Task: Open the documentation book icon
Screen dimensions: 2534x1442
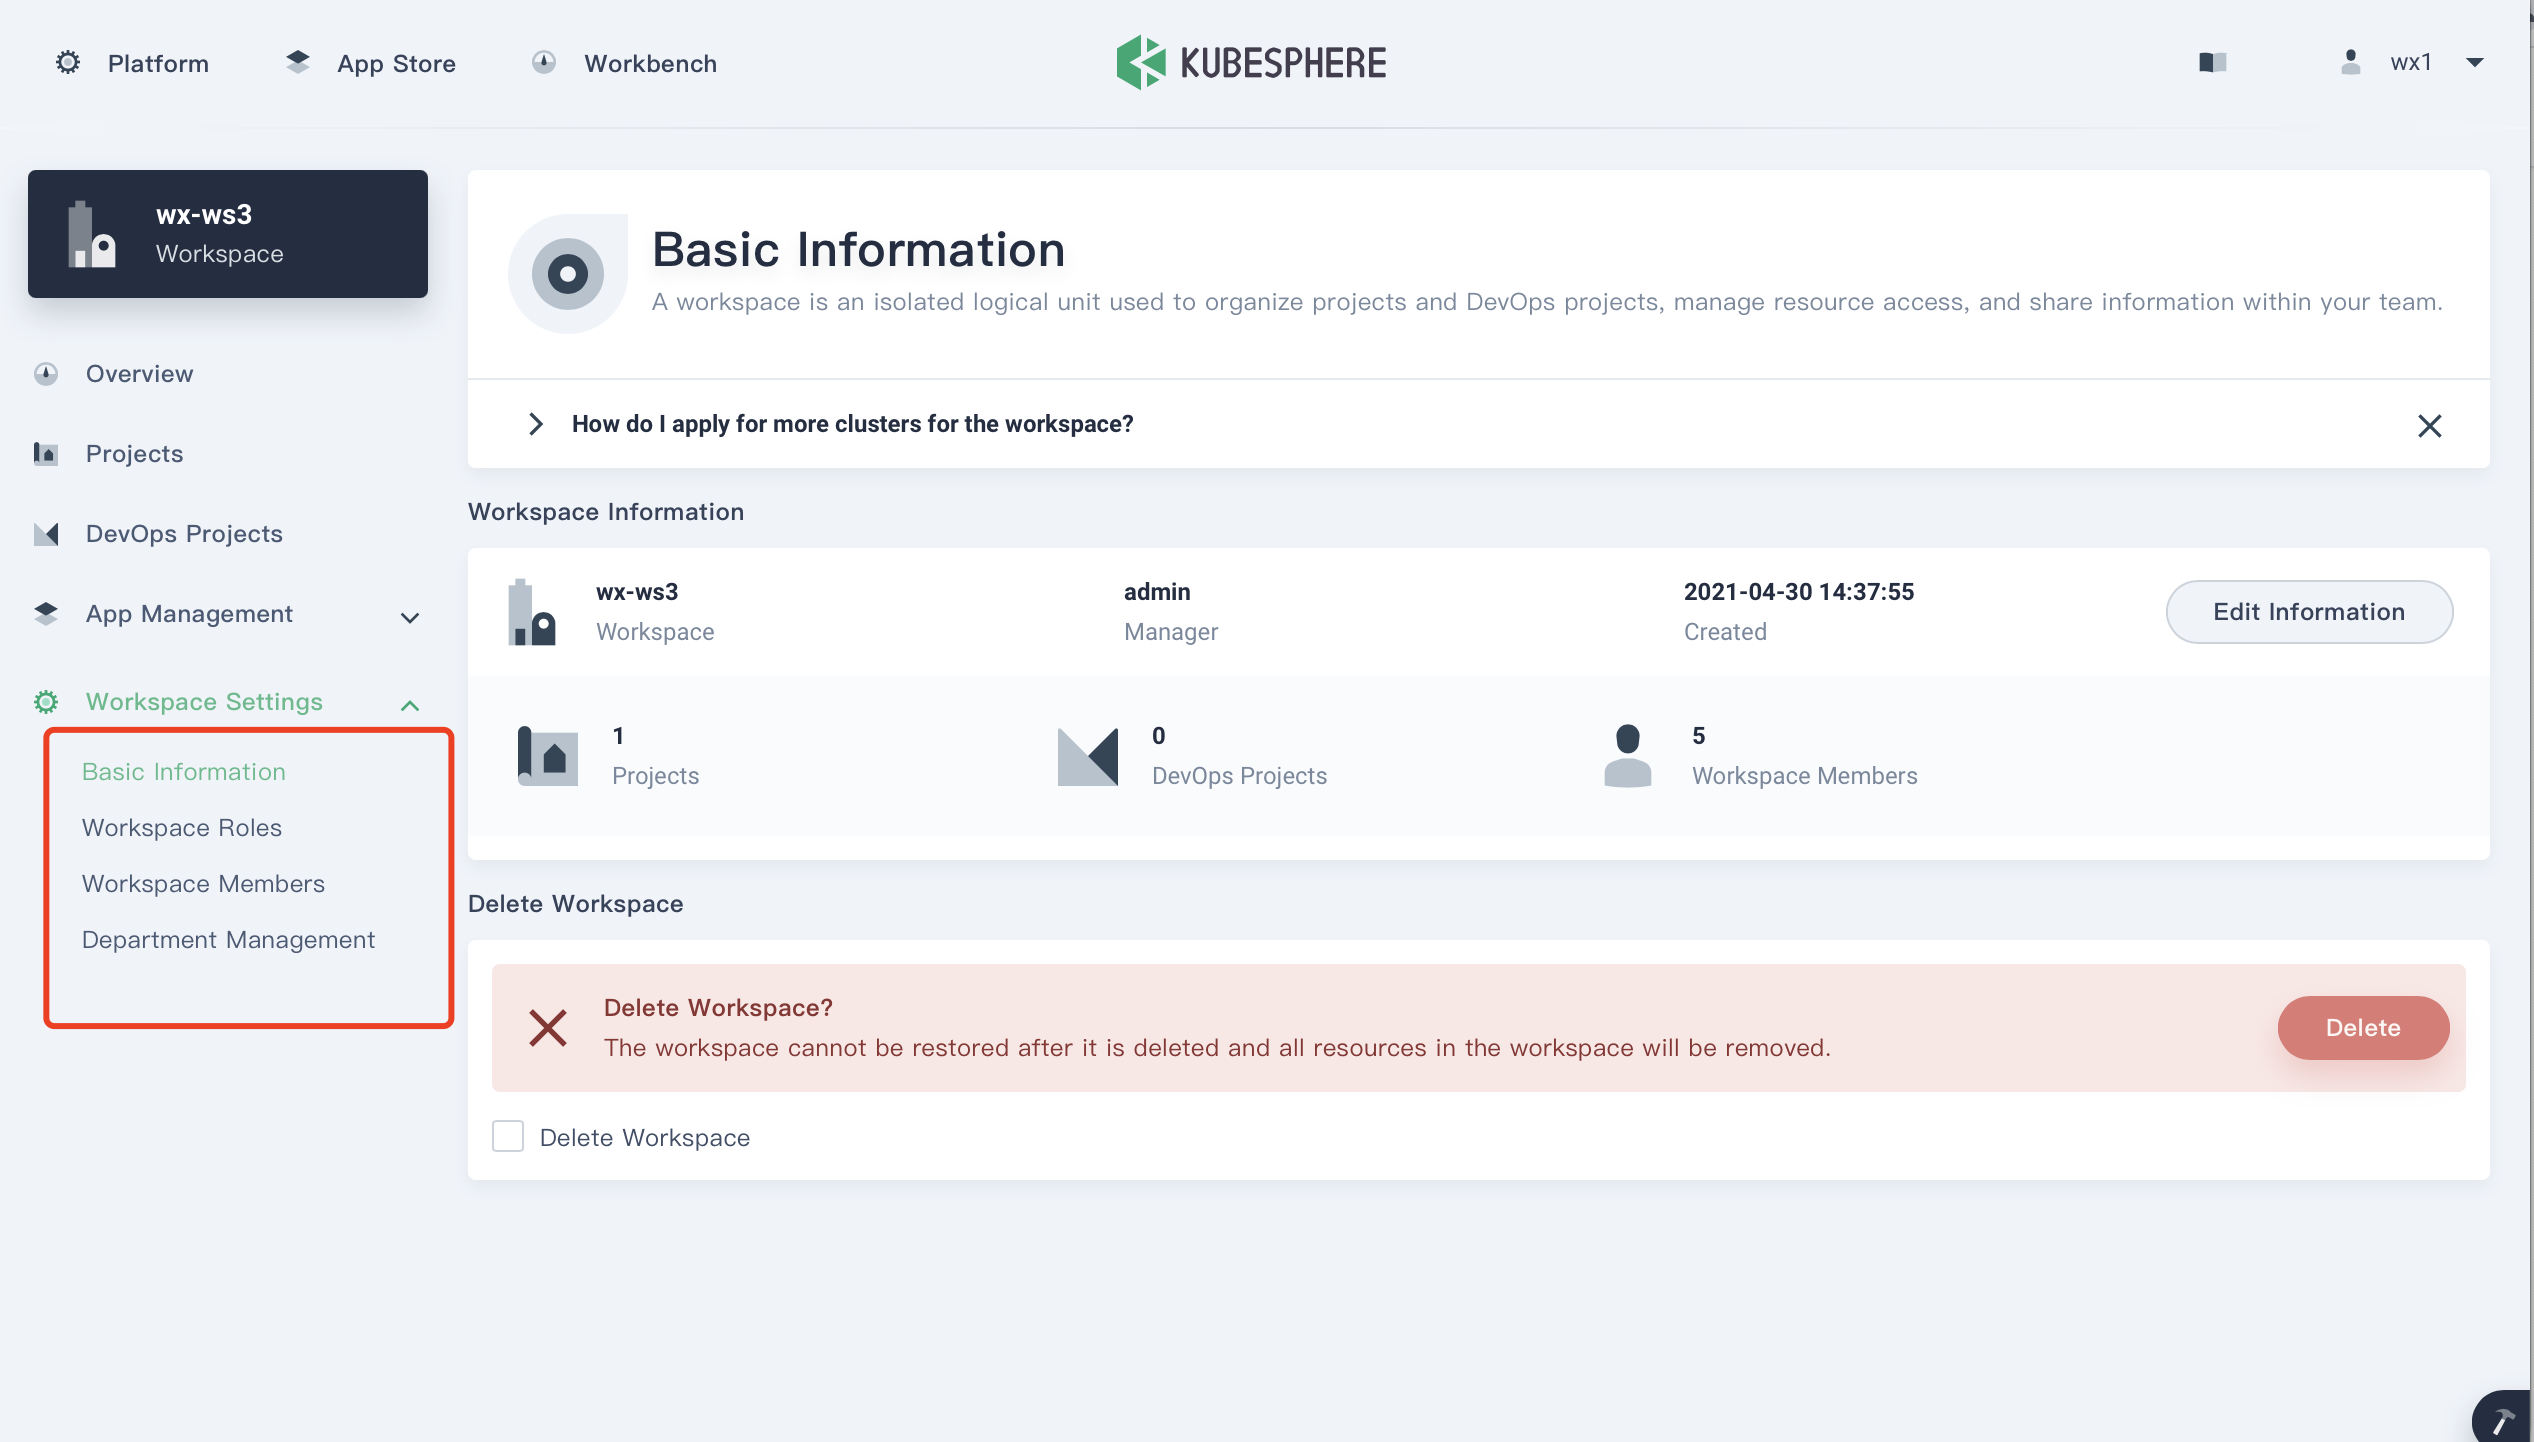Action: click(2212, 63)
